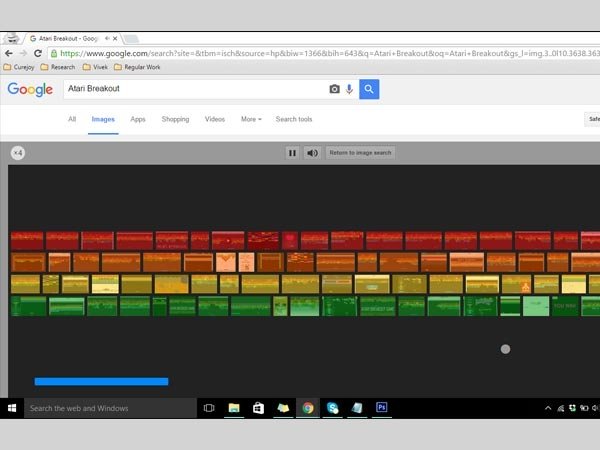
Task: Click the incognito spy icon
Action: [x=13, y=38]
